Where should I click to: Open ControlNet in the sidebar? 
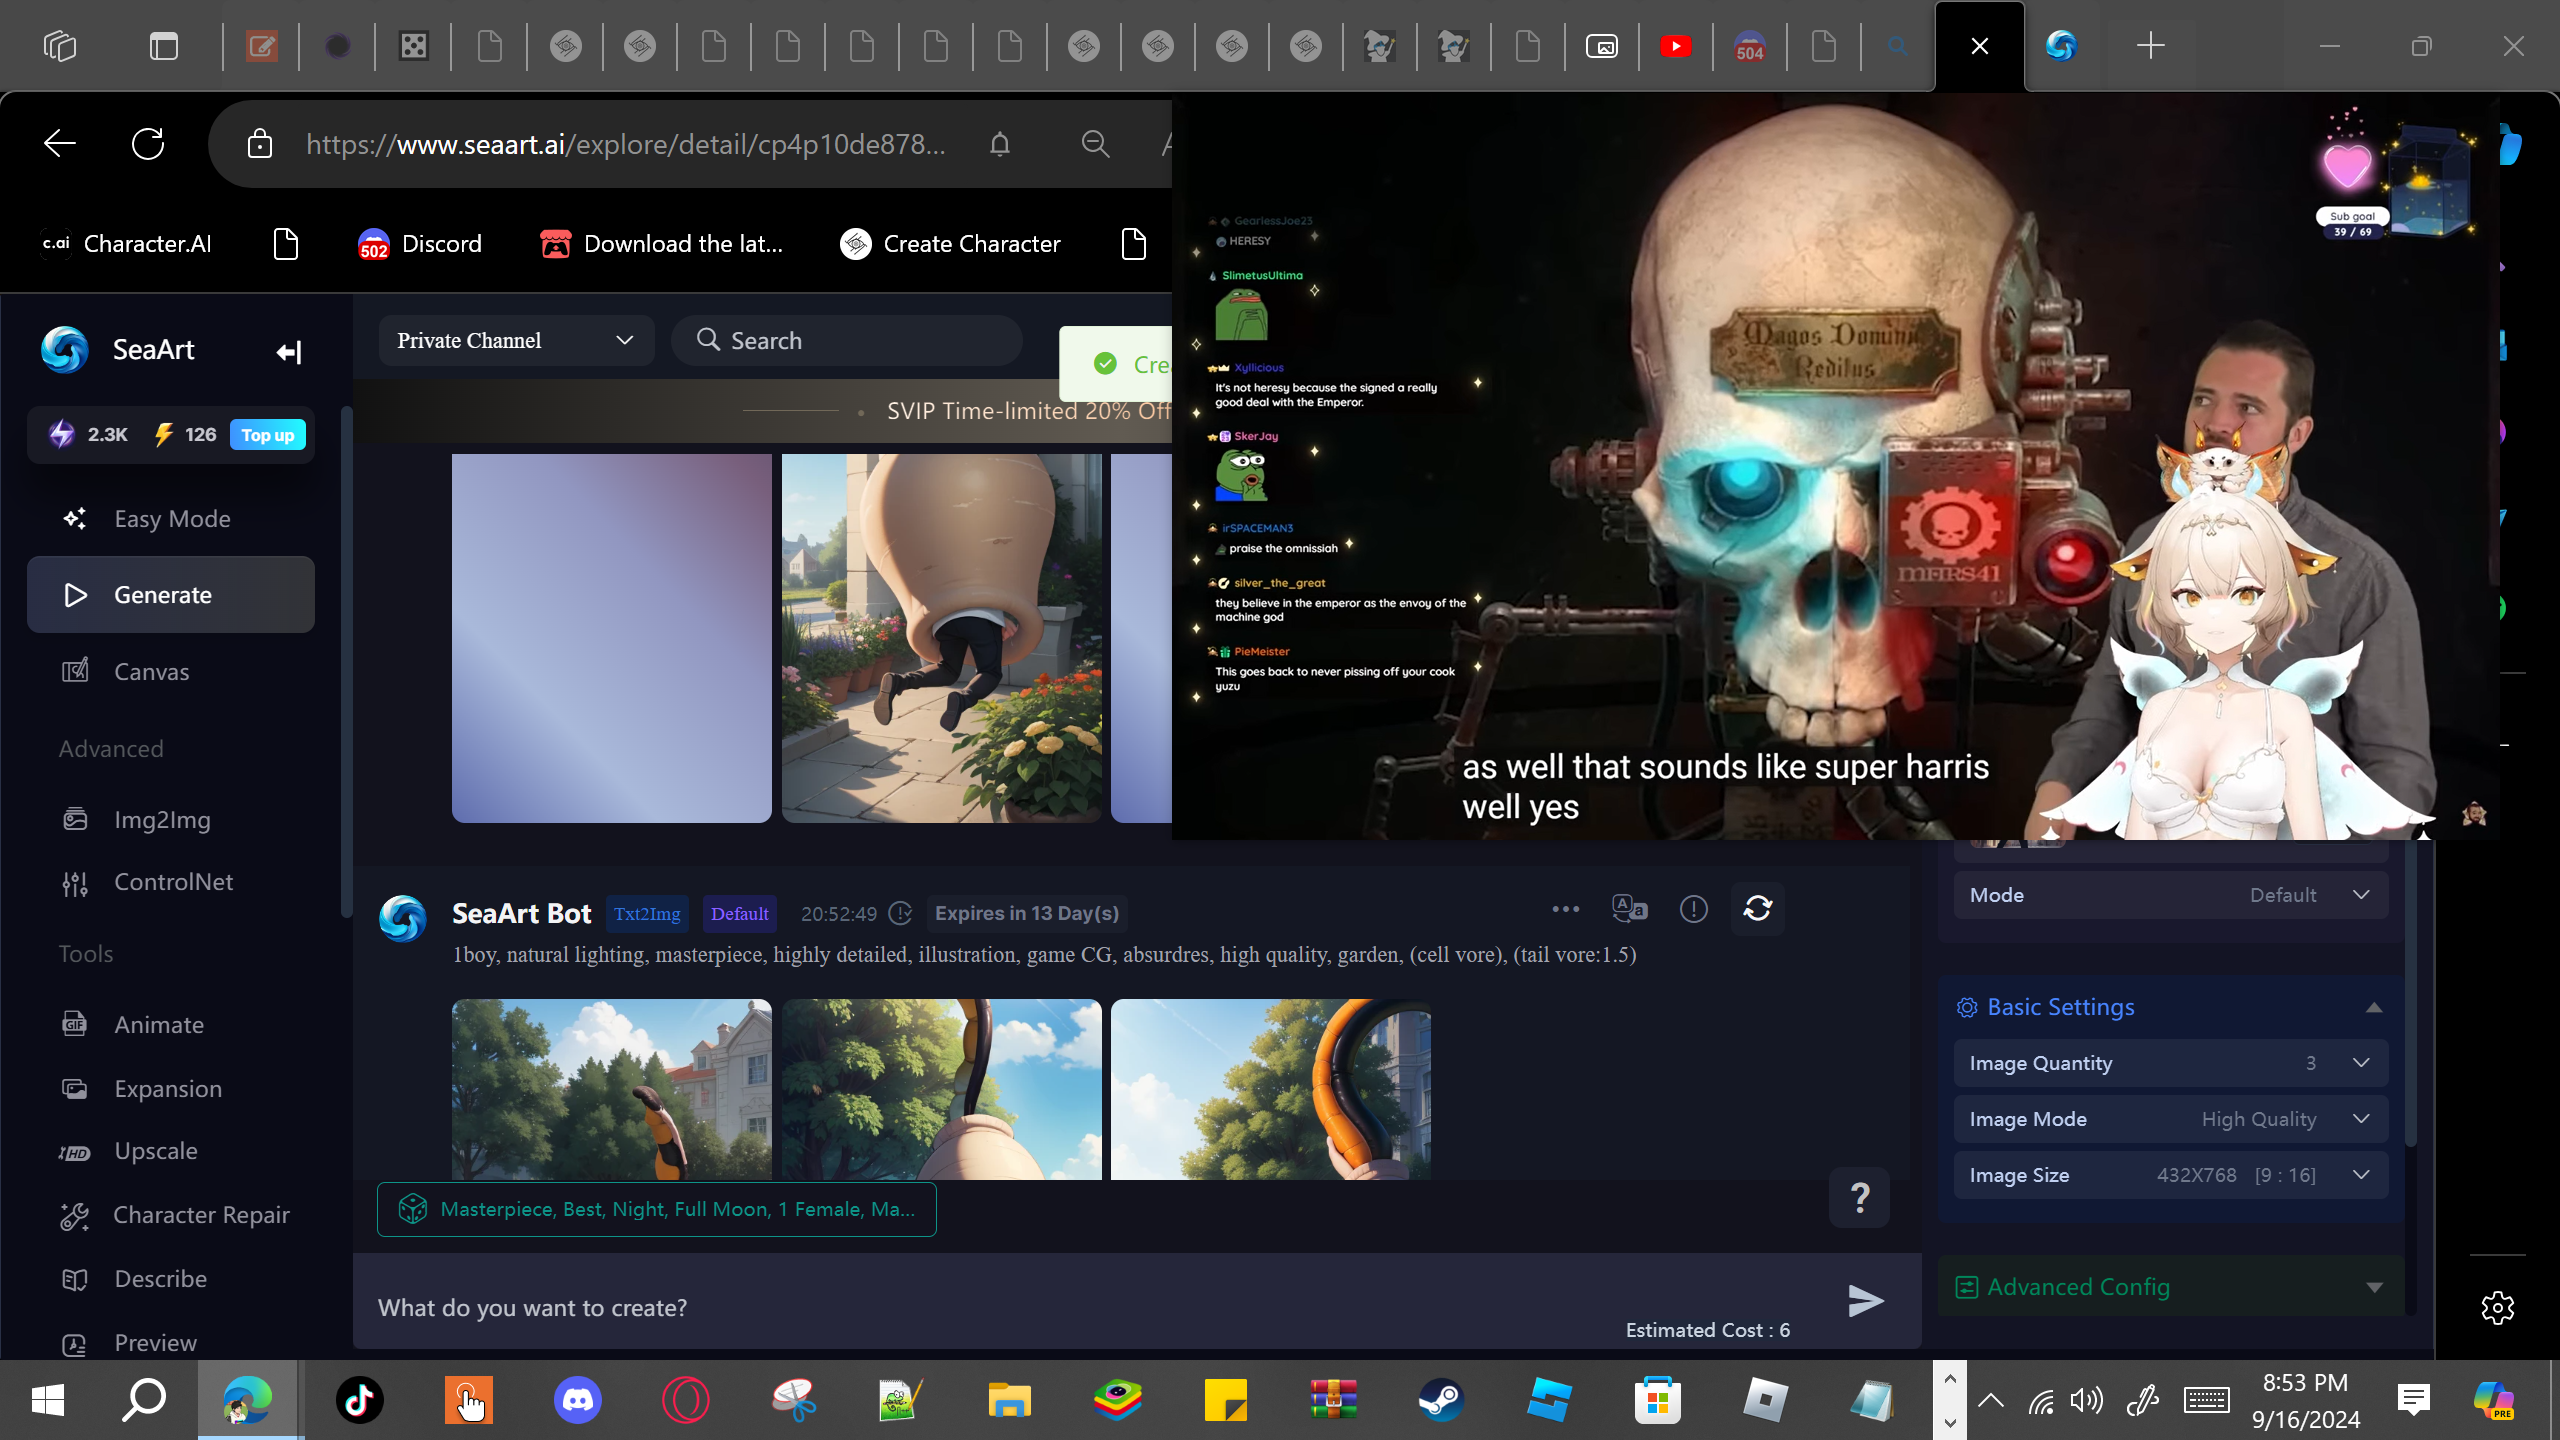tap(171, 882)
